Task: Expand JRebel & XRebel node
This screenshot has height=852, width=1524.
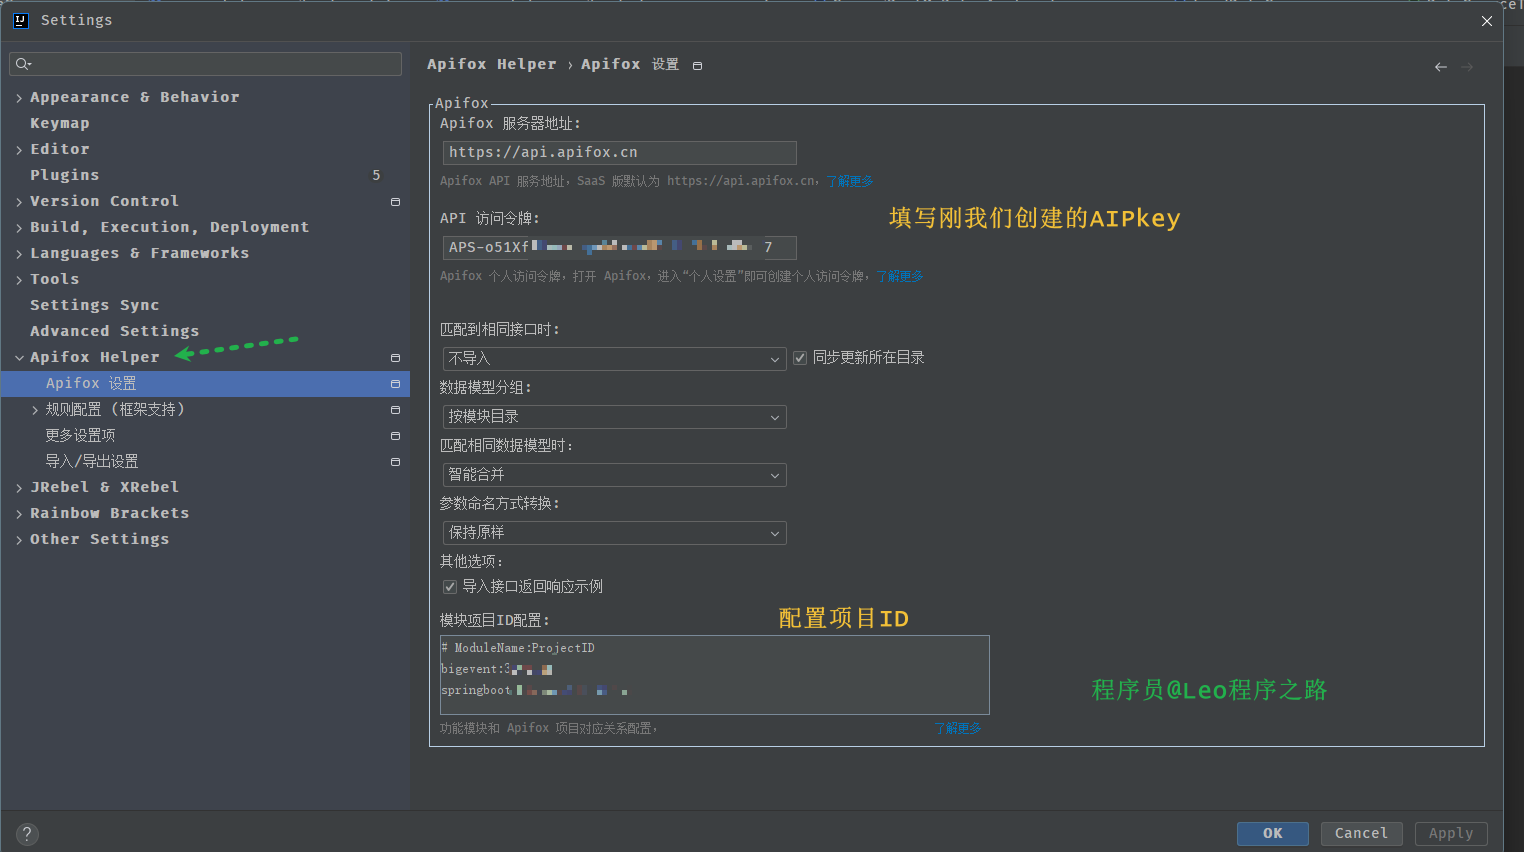Action: tap(19, 488)
